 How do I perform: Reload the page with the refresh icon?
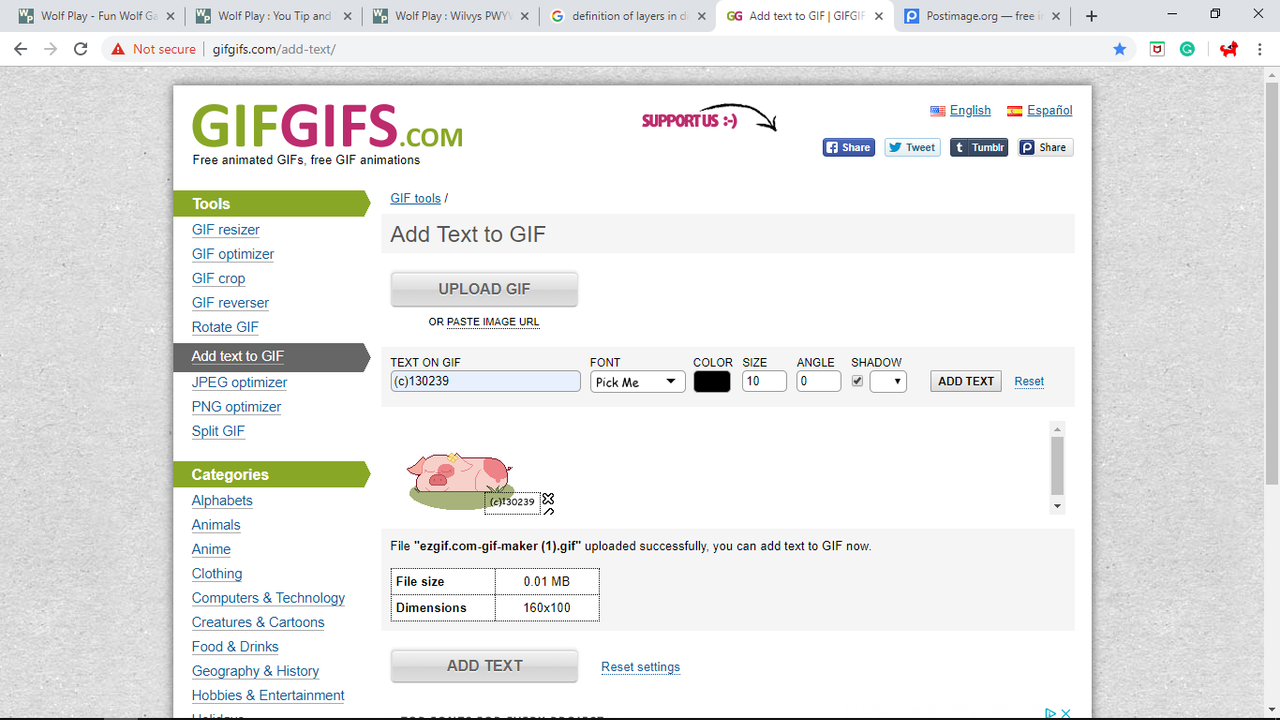click(81, 49)
